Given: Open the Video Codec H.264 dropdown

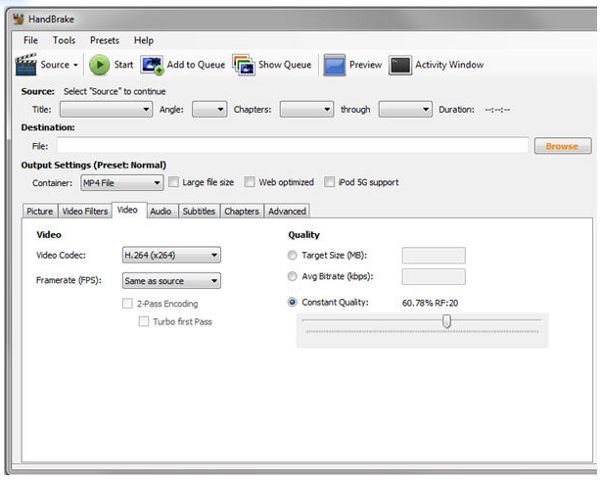Looking at the screenshot, I should pyautogui.click(x=171, y=255).
